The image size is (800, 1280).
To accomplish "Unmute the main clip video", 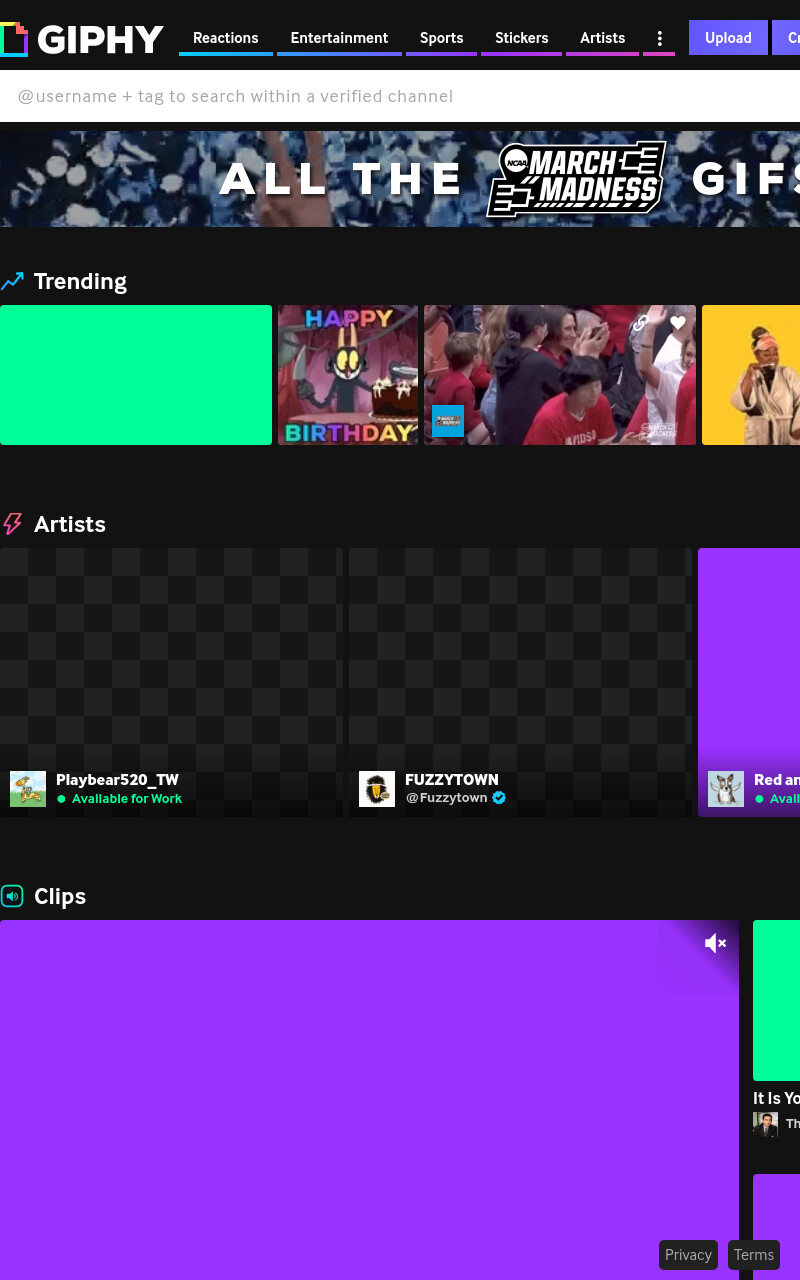I will [x=715, y=943].
